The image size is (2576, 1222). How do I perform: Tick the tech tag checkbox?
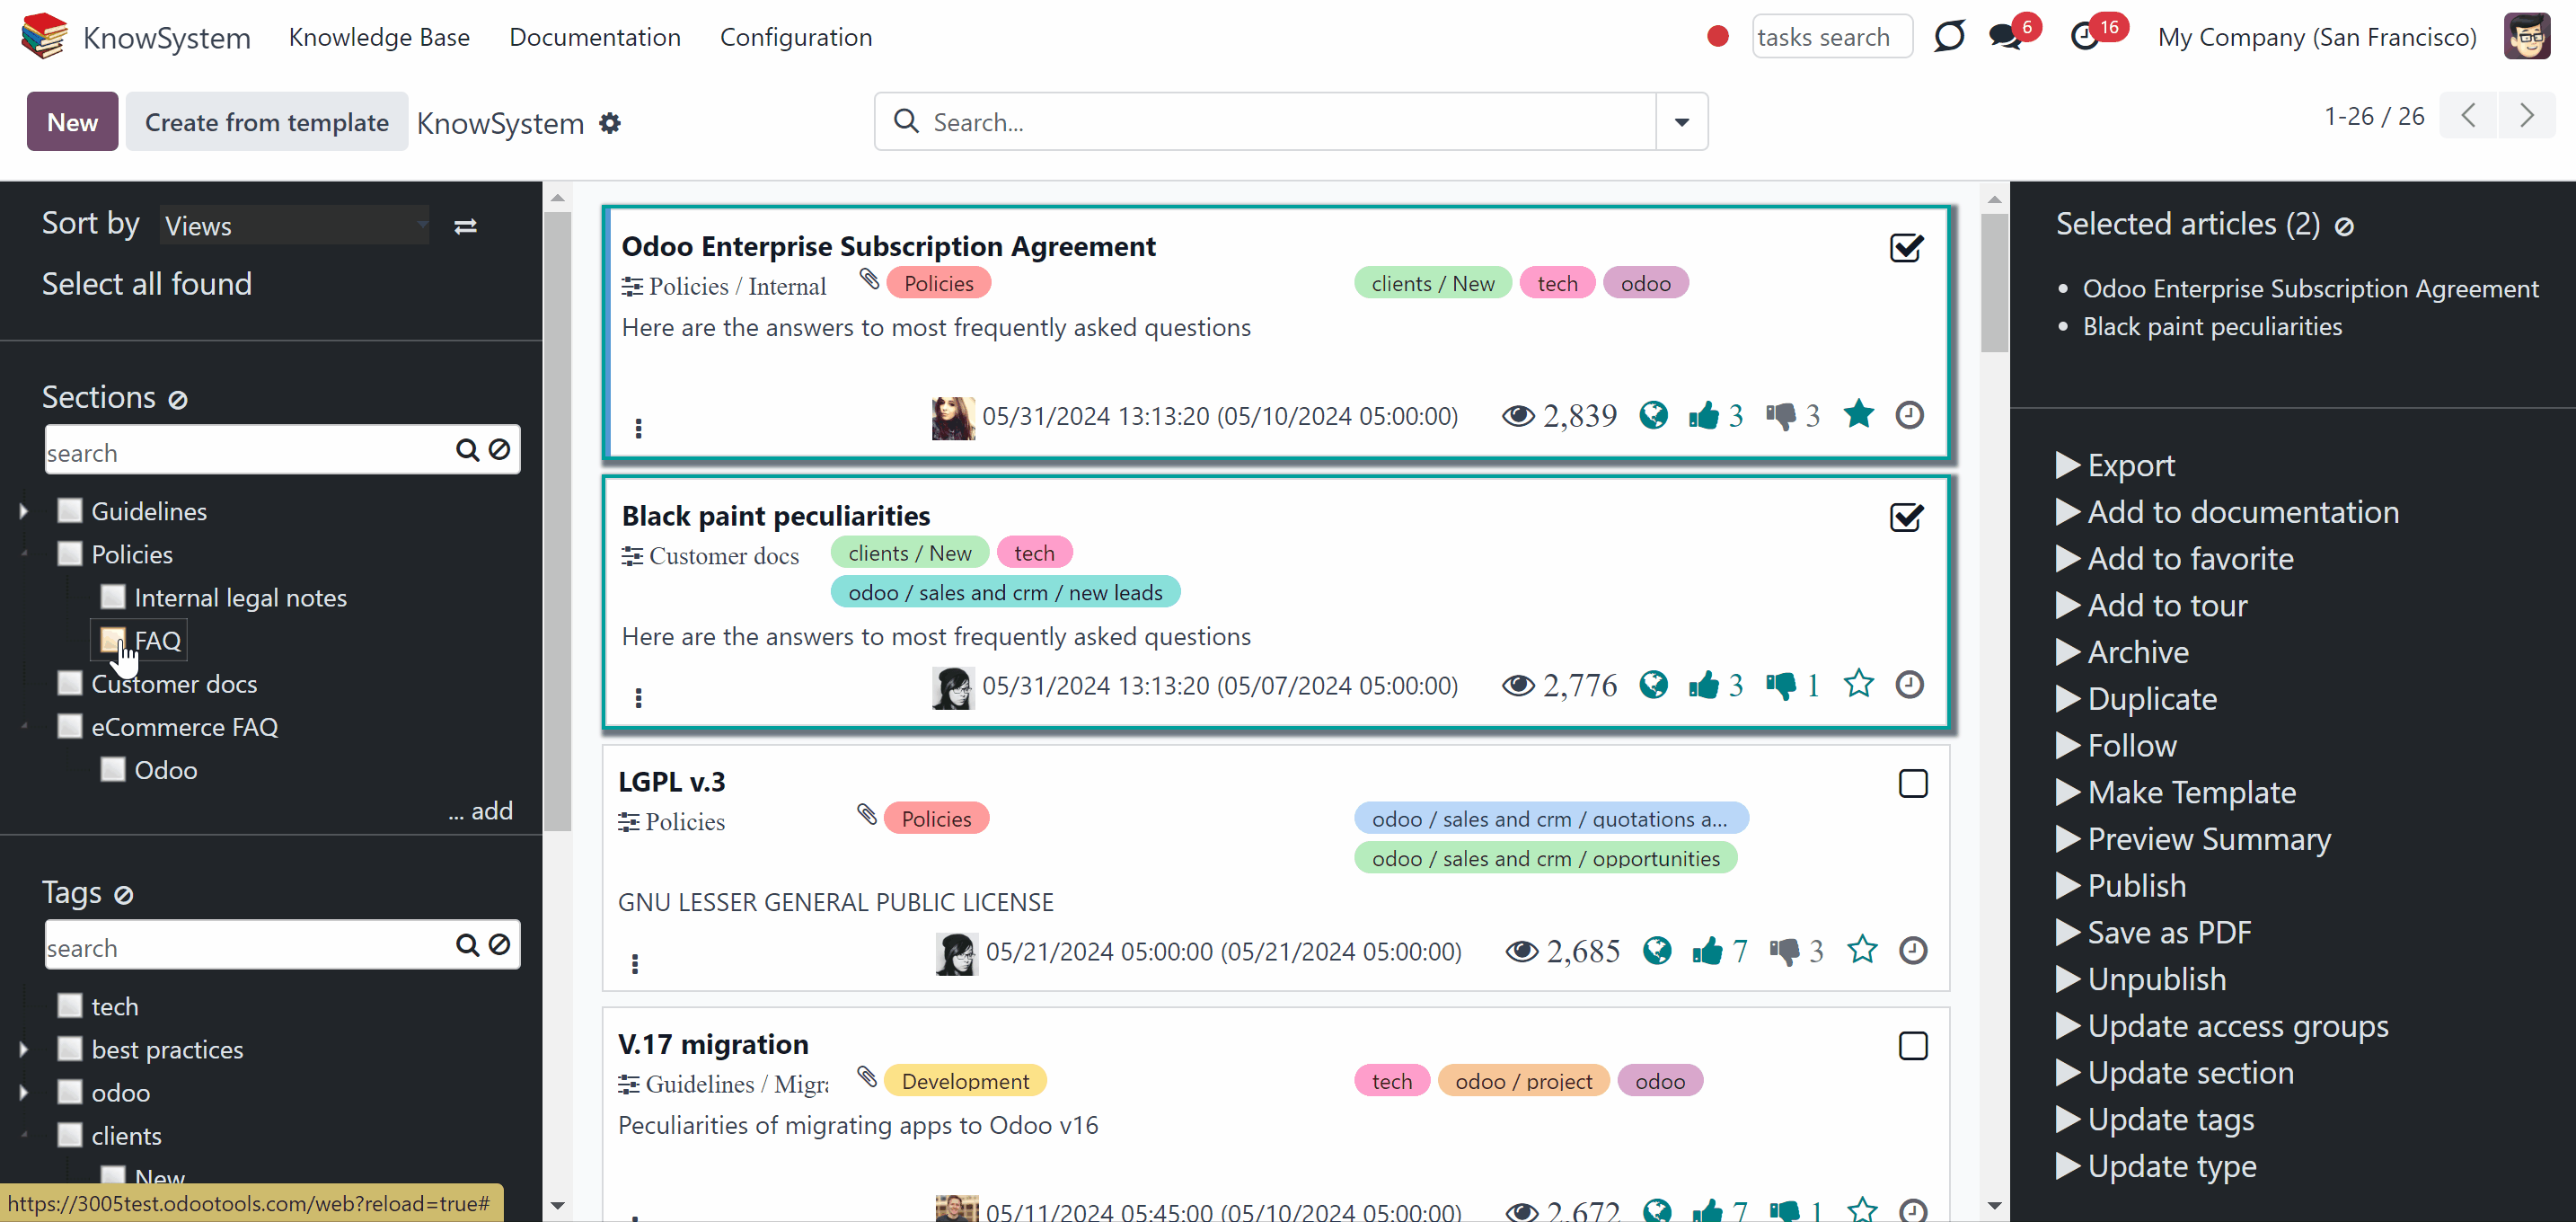point(70,1005)
